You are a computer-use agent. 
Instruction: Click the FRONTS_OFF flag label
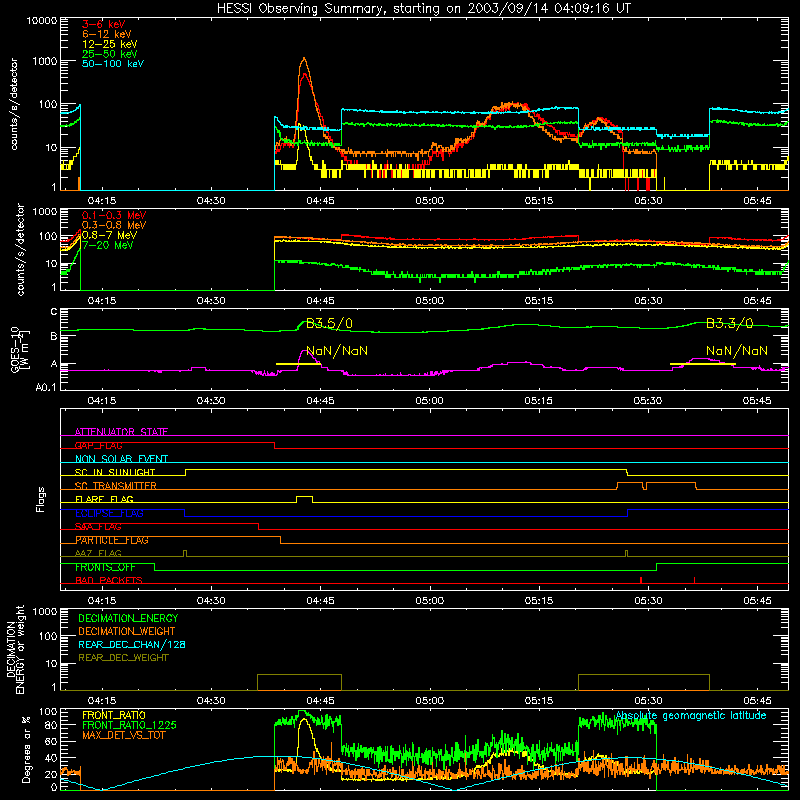click(x=105, y=567)
